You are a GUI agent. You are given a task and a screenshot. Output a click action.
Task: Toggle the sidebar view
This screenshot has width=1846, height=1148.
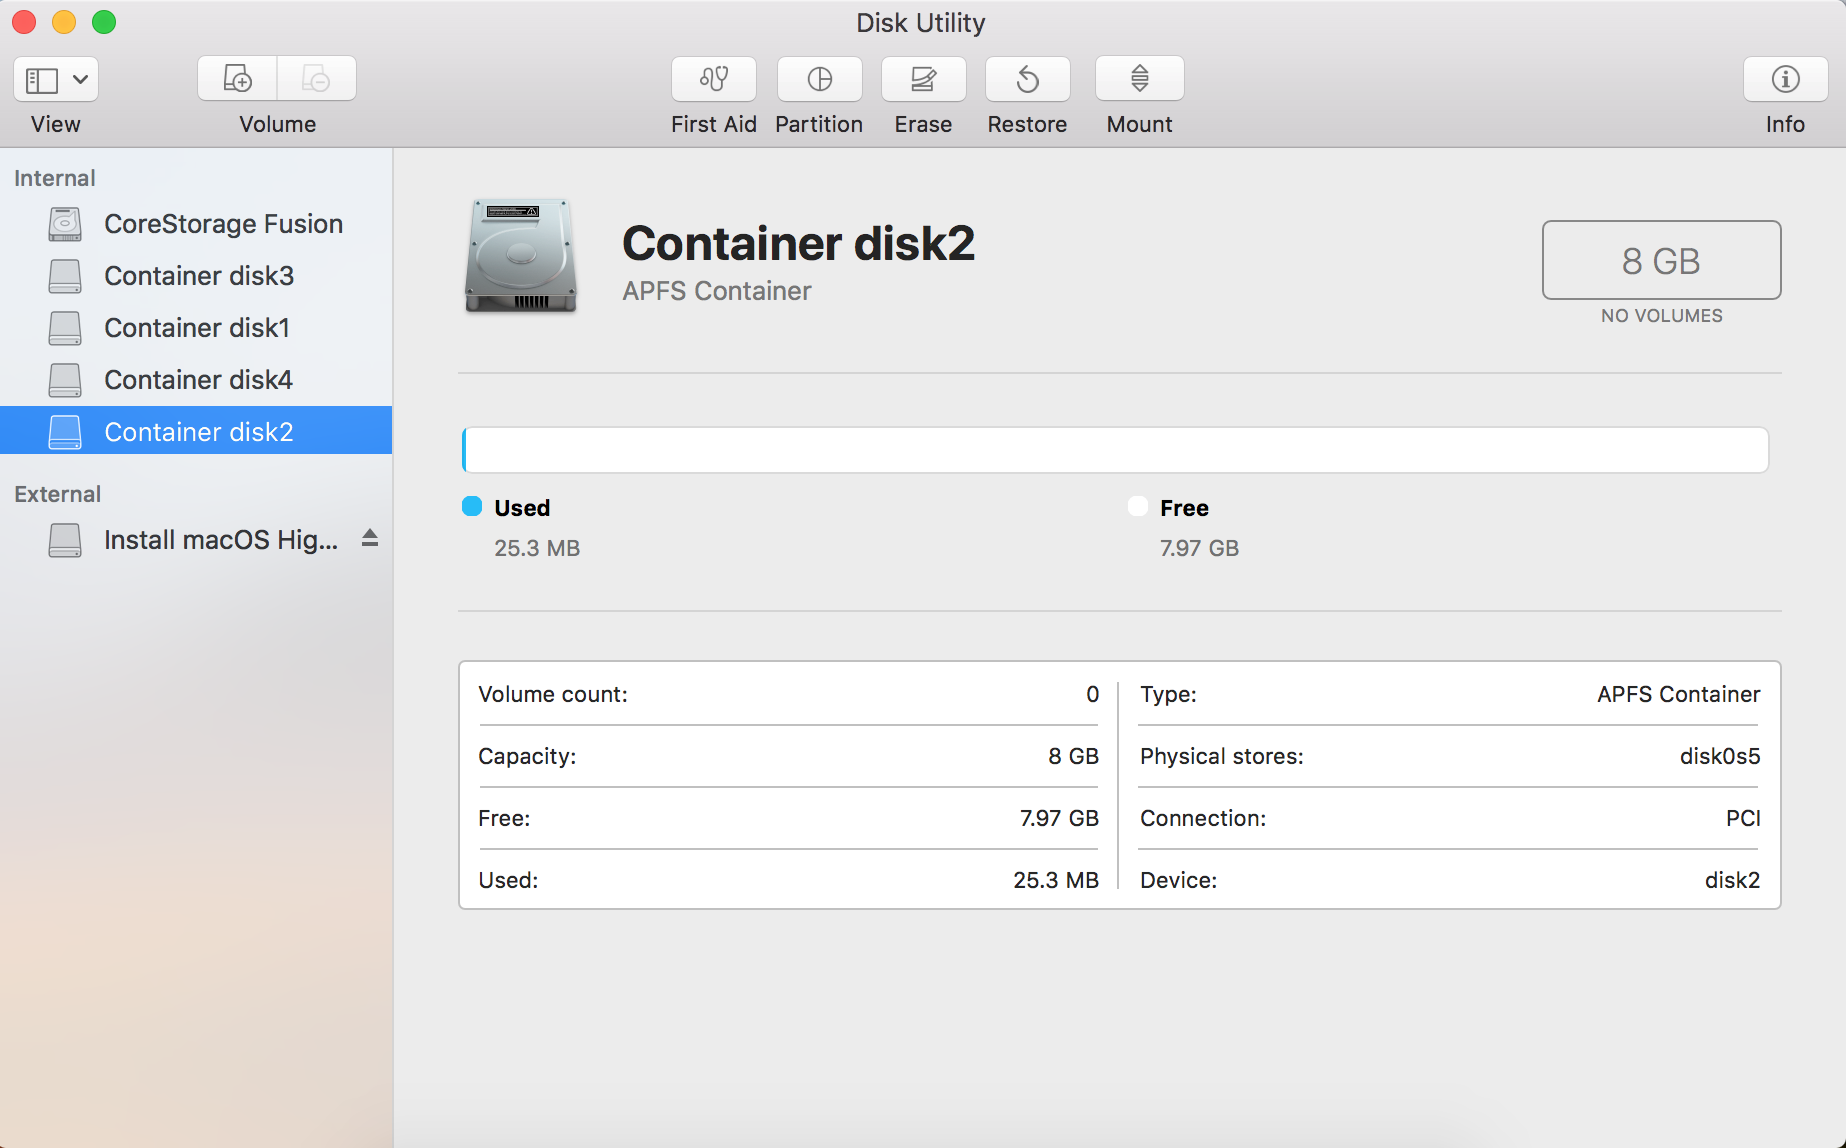pyautogui.click(x=43, y=79)
